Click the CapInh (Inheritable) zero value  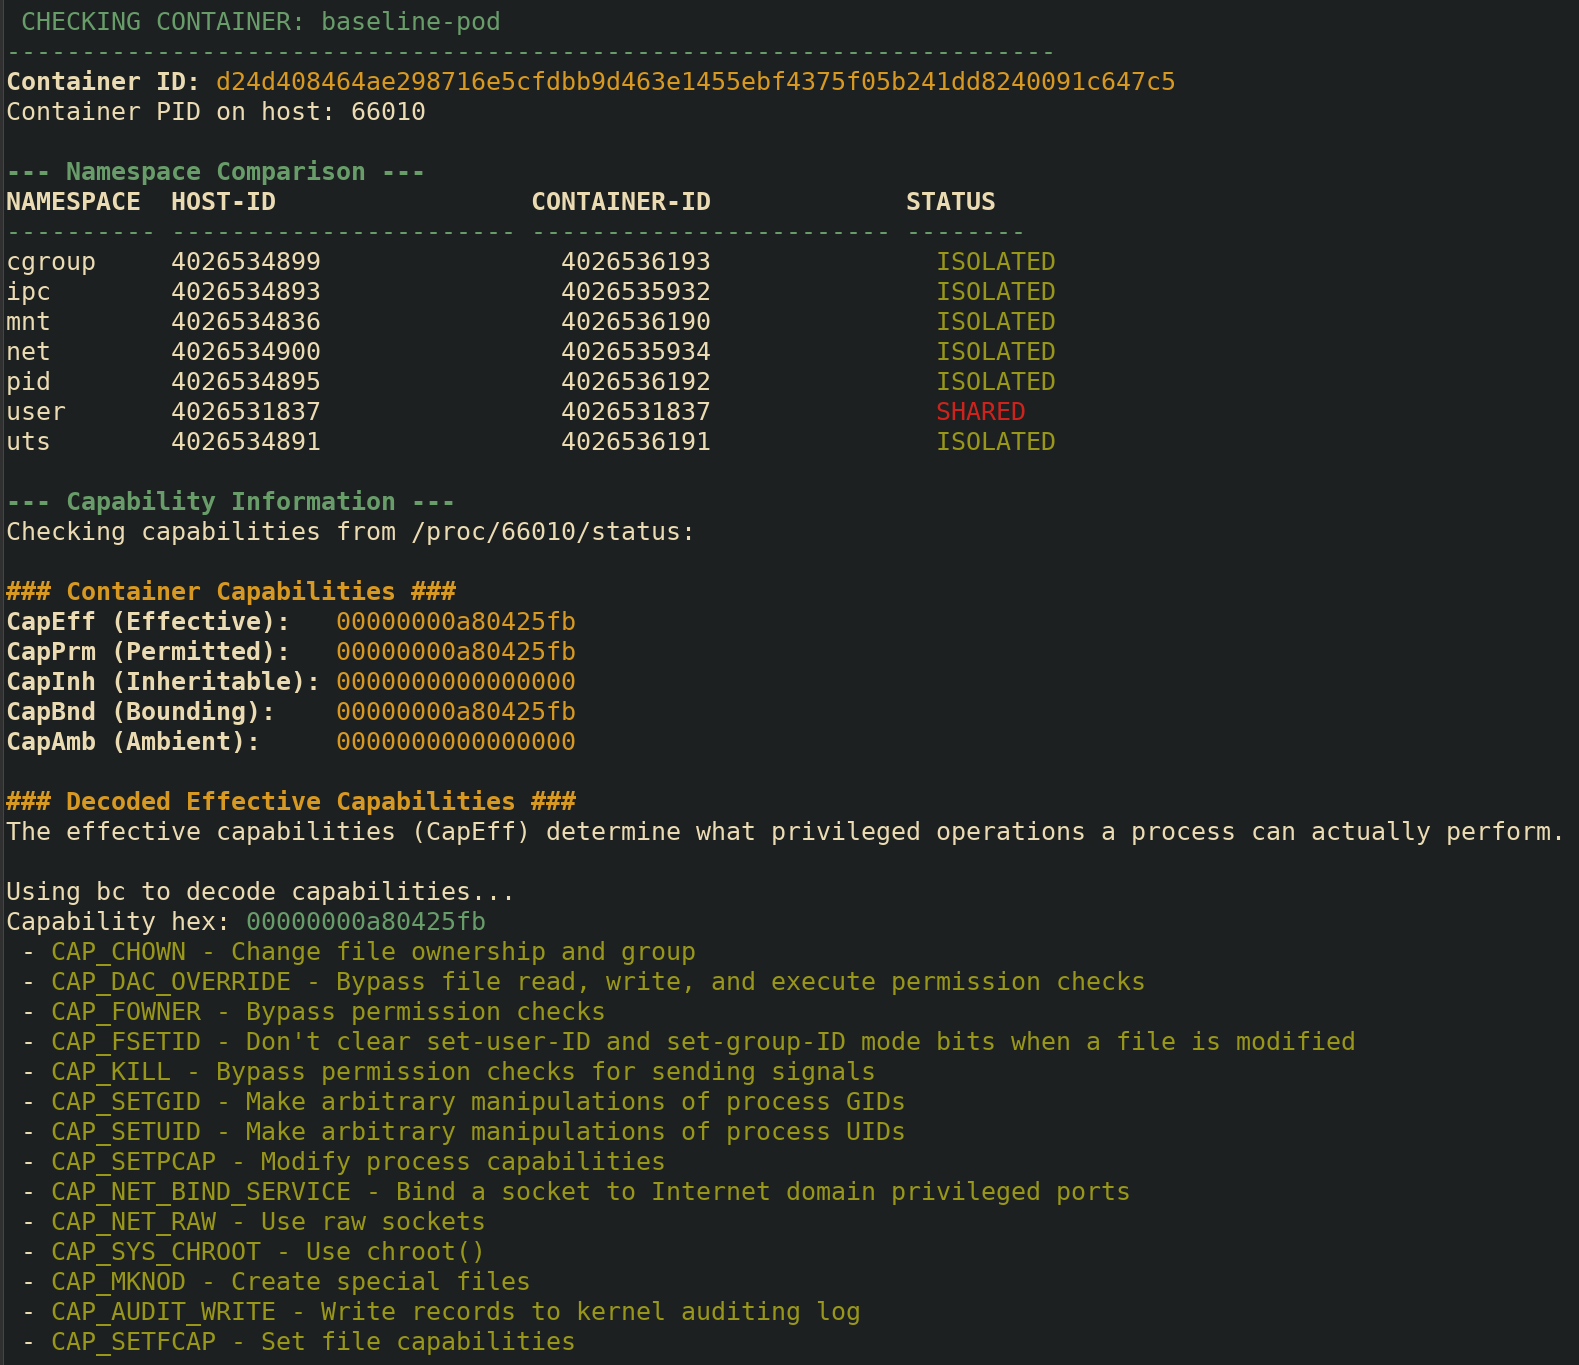tap(455, 682)
